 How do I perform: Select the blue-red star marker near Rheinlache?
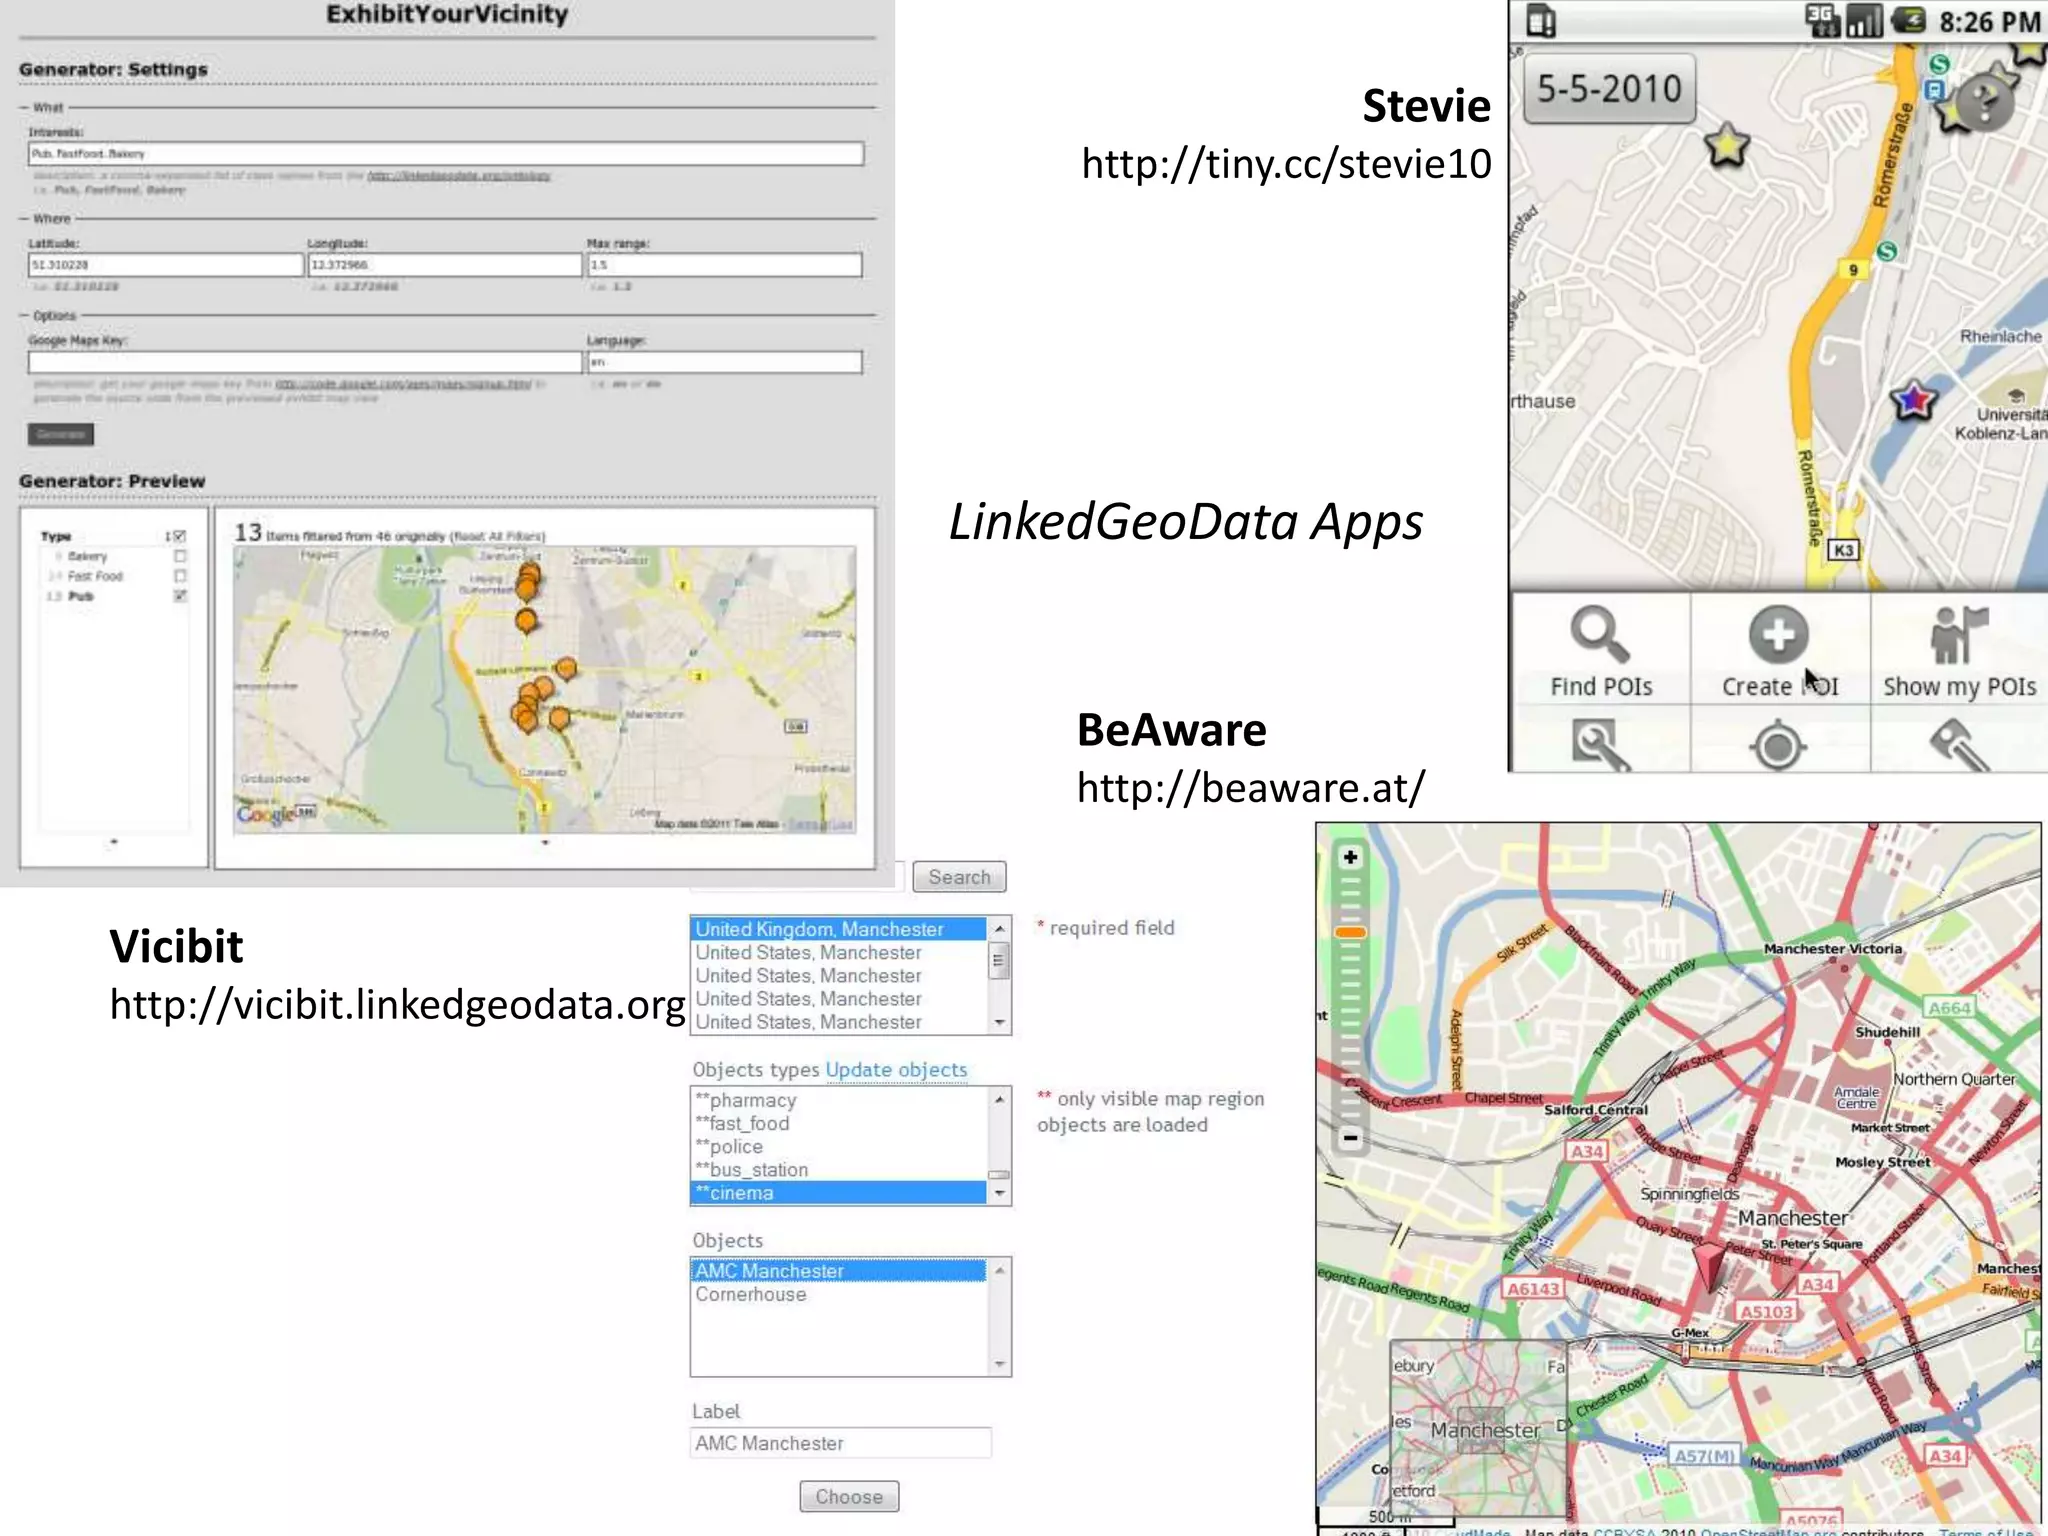(1913, 400)
